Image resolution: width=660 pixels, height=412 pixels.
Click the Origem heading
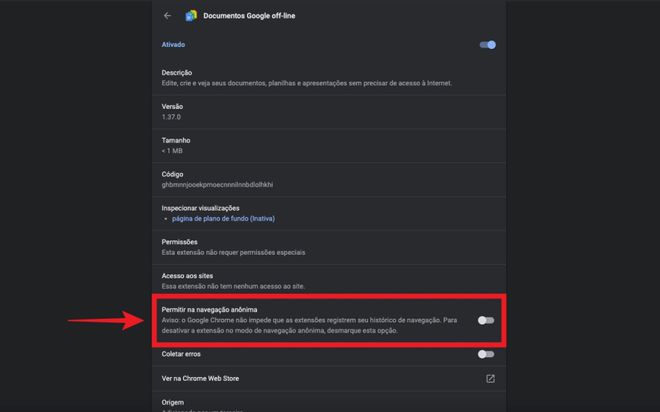point(173,402)
